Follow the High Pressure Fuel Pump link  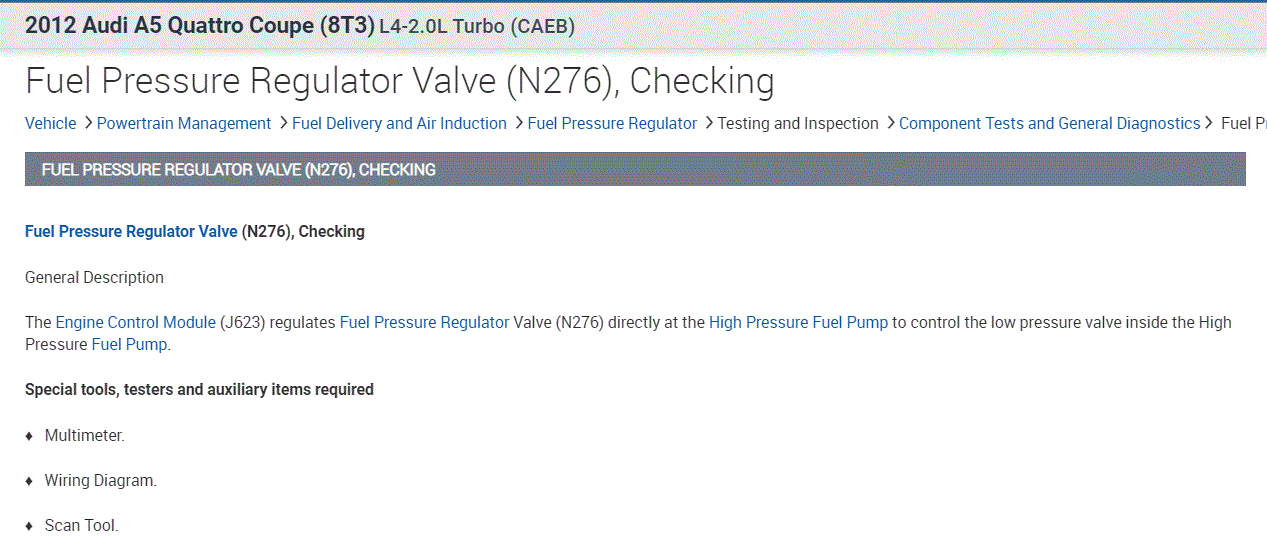(798, 323)
